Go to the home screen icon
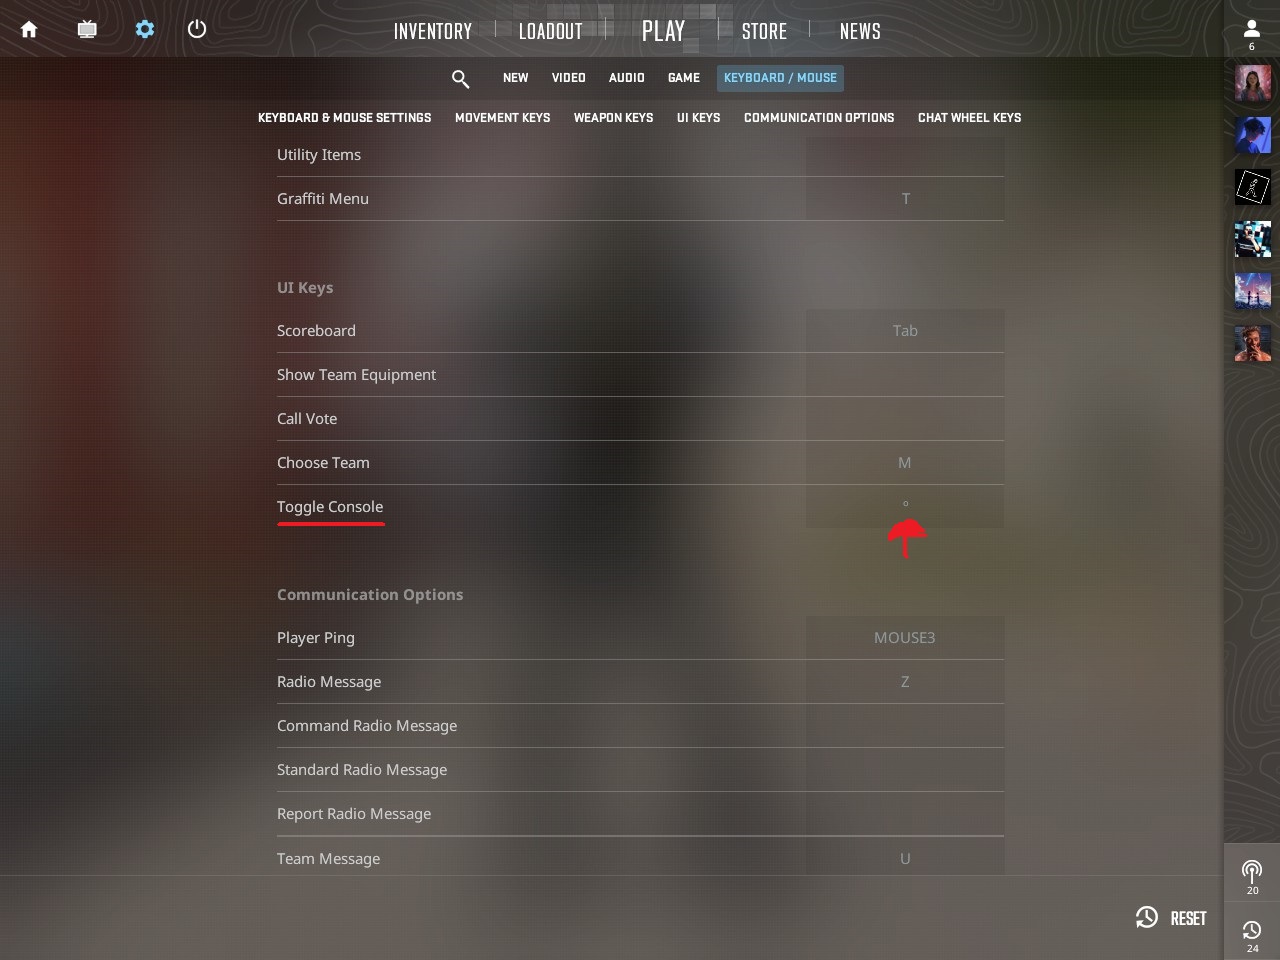Screen dimensions: 1280x960 [x=29, y=29]
